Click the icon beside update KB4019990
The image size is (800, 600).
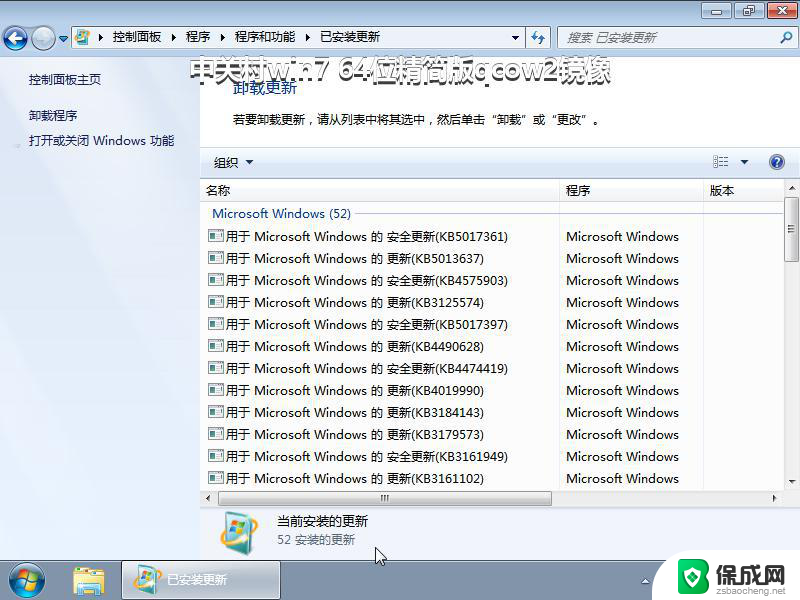point(216,389)
